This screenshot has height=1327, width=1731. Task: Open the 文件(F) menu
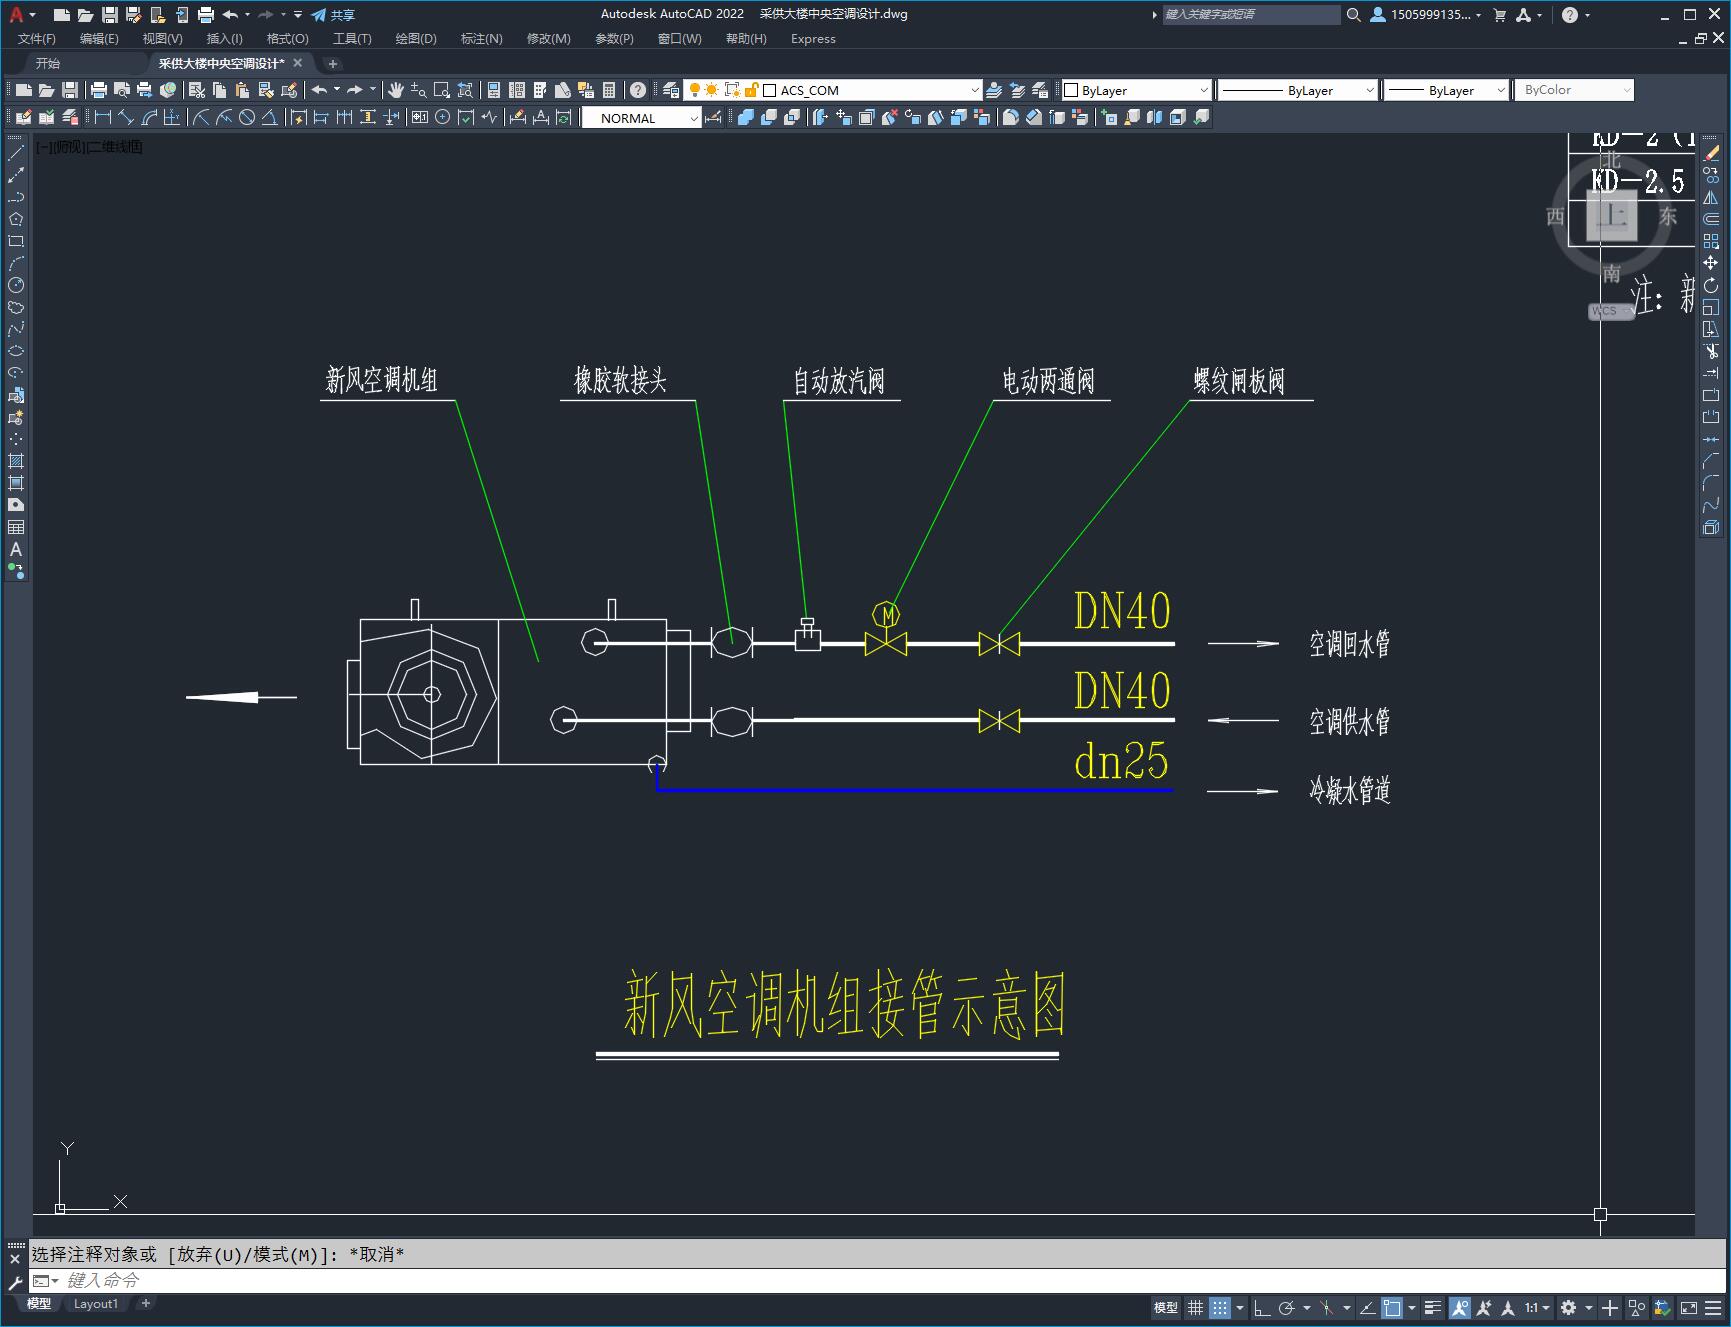click(x=37, y=39)
